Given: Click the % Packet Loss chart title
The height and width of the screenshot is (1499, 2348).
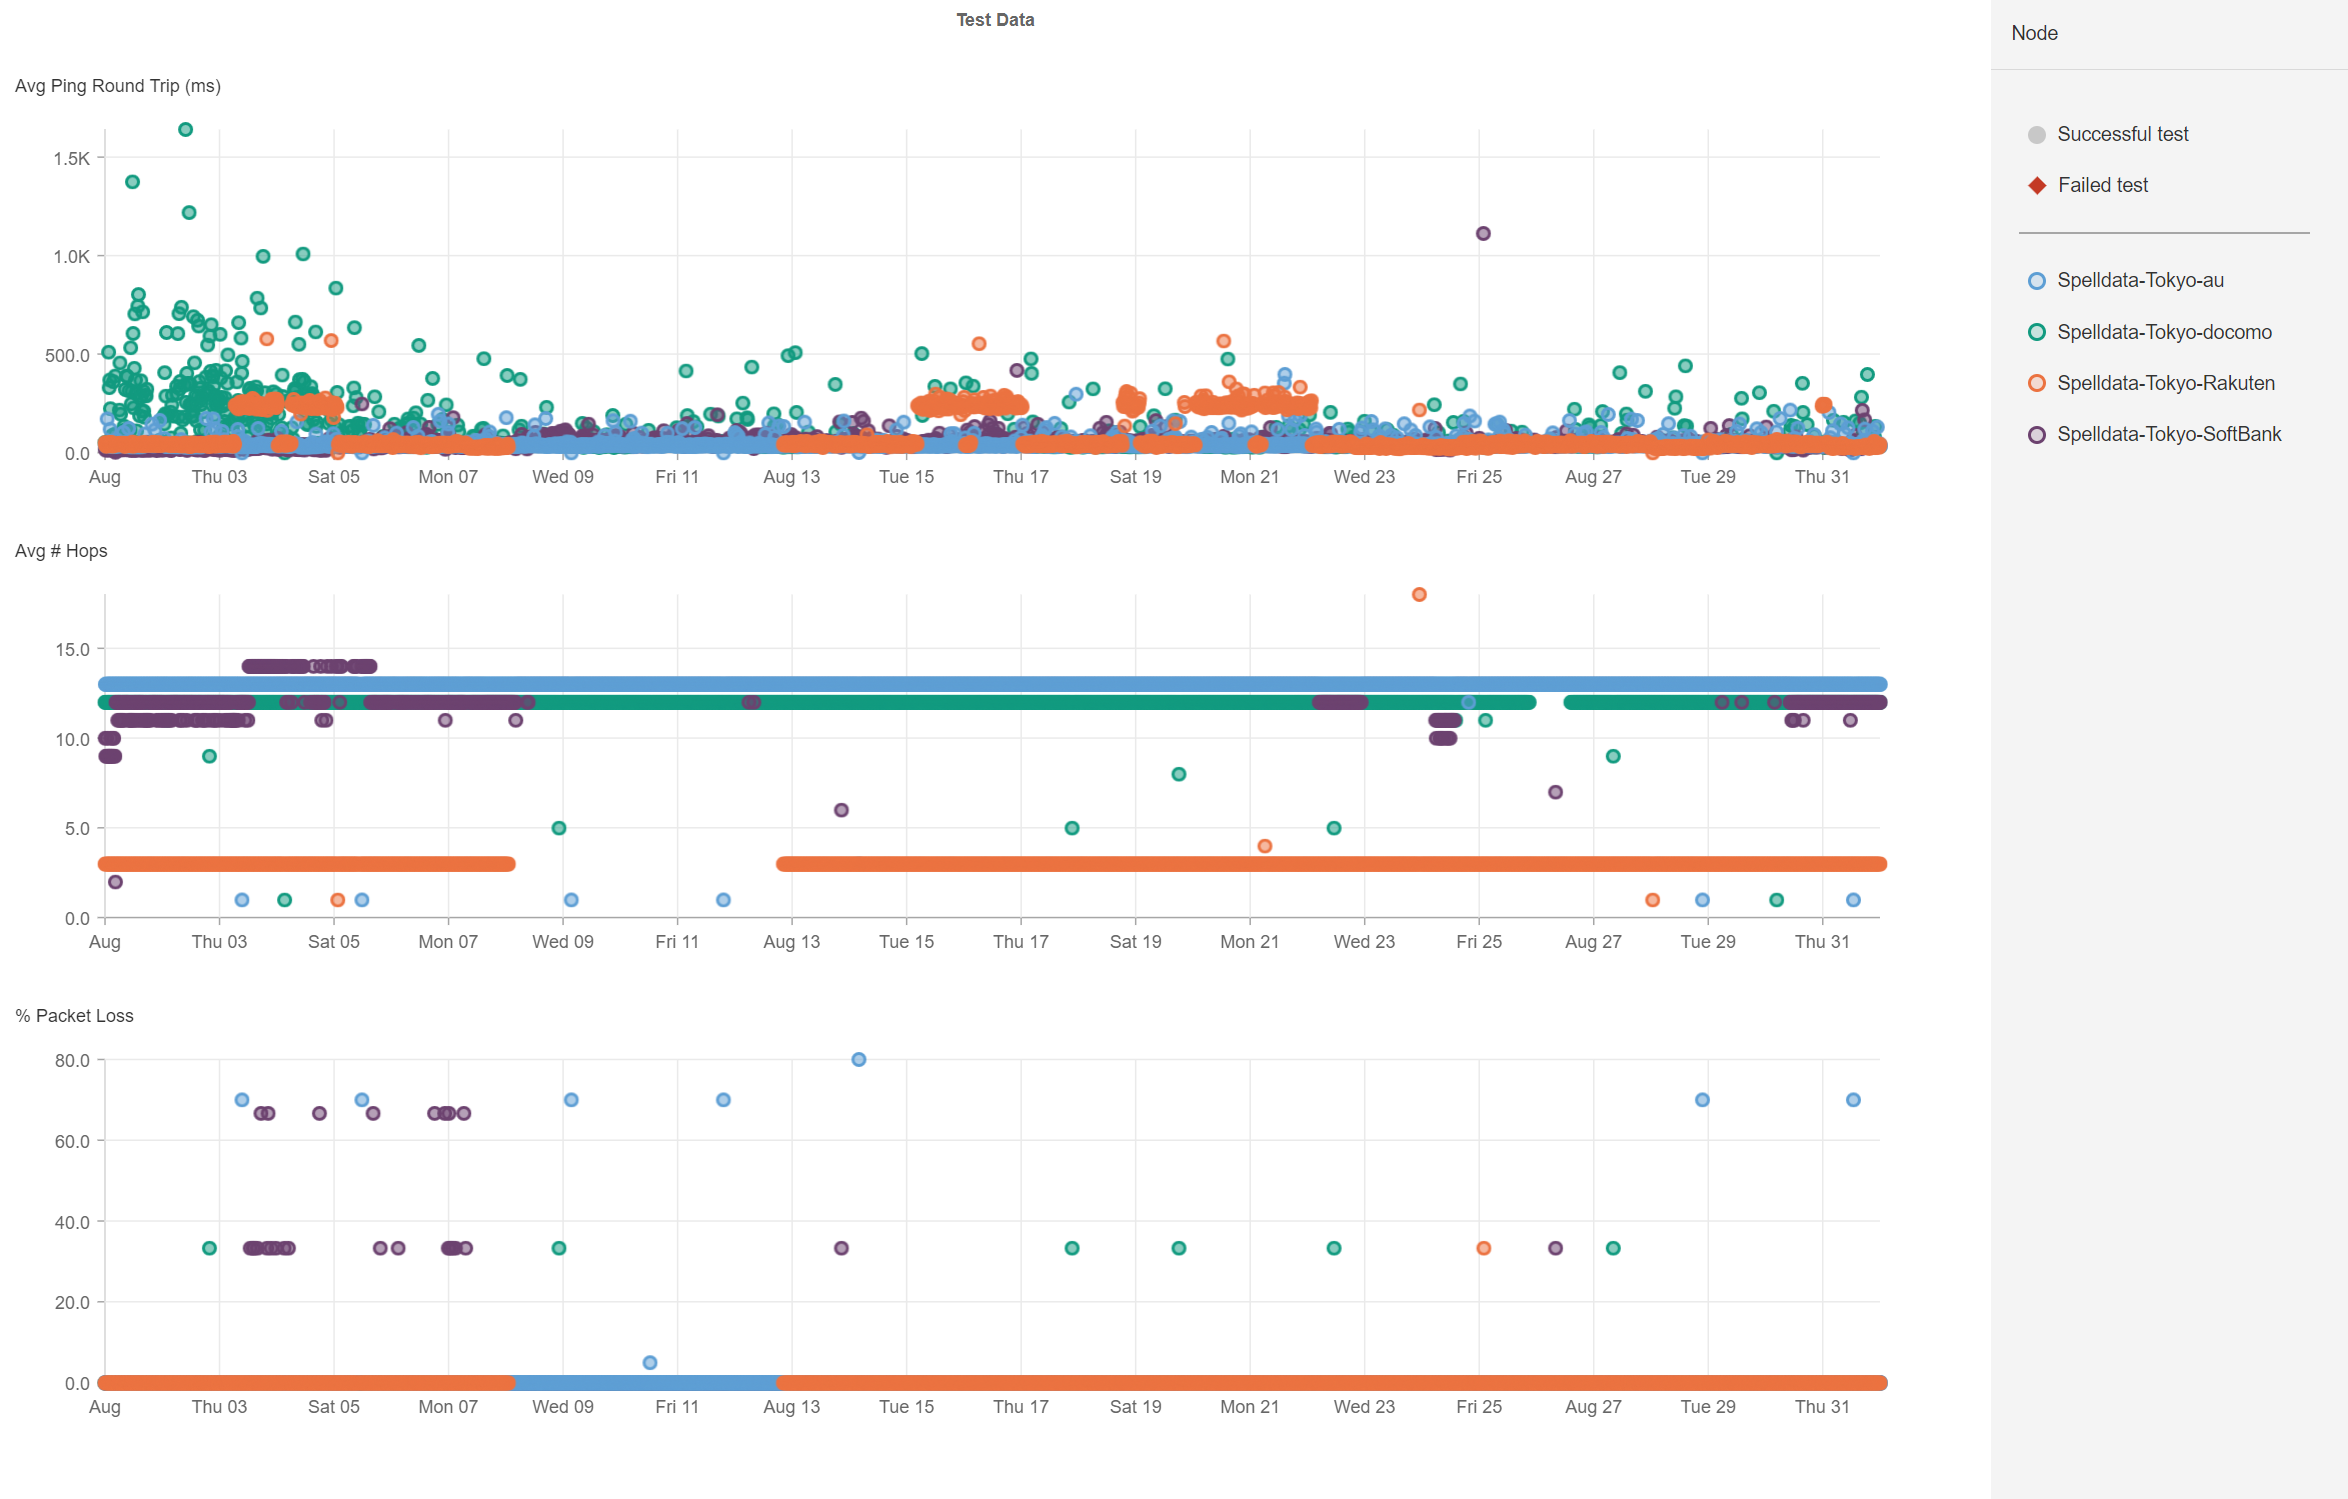Looking at the screenshot, I should 74,1016.
